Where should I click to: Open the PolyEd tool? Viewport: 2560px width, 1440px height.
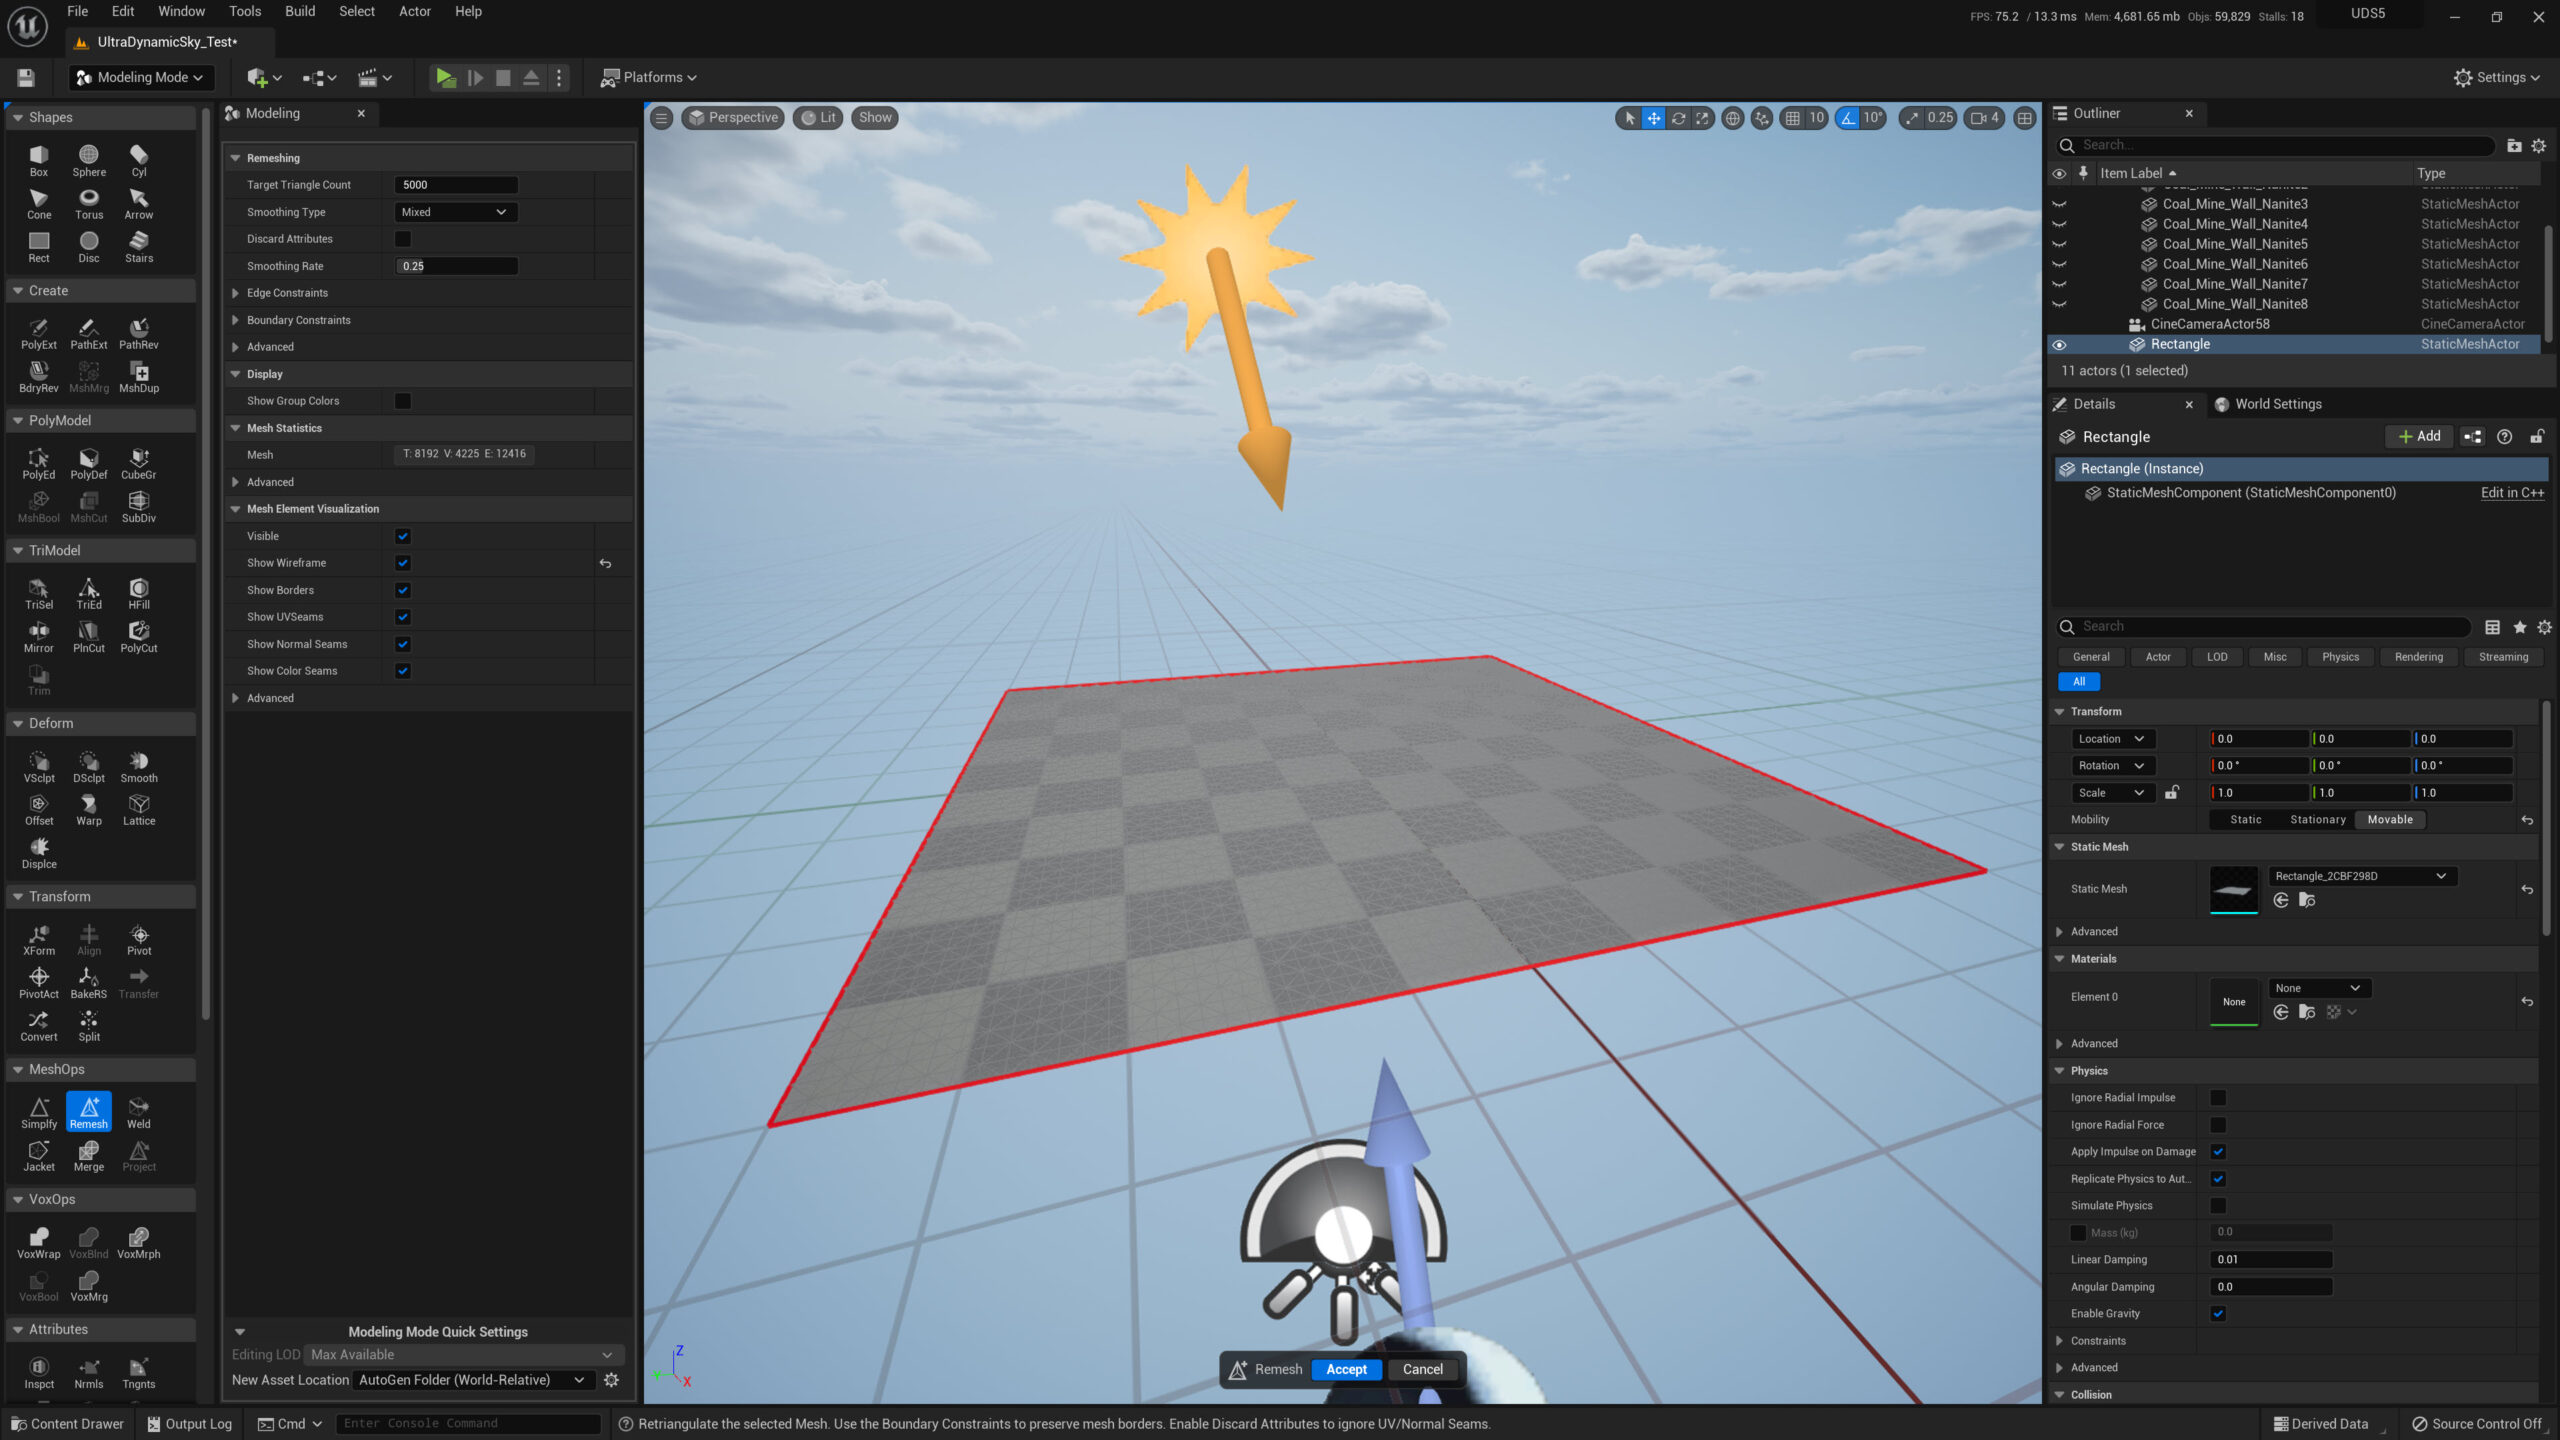39,463
